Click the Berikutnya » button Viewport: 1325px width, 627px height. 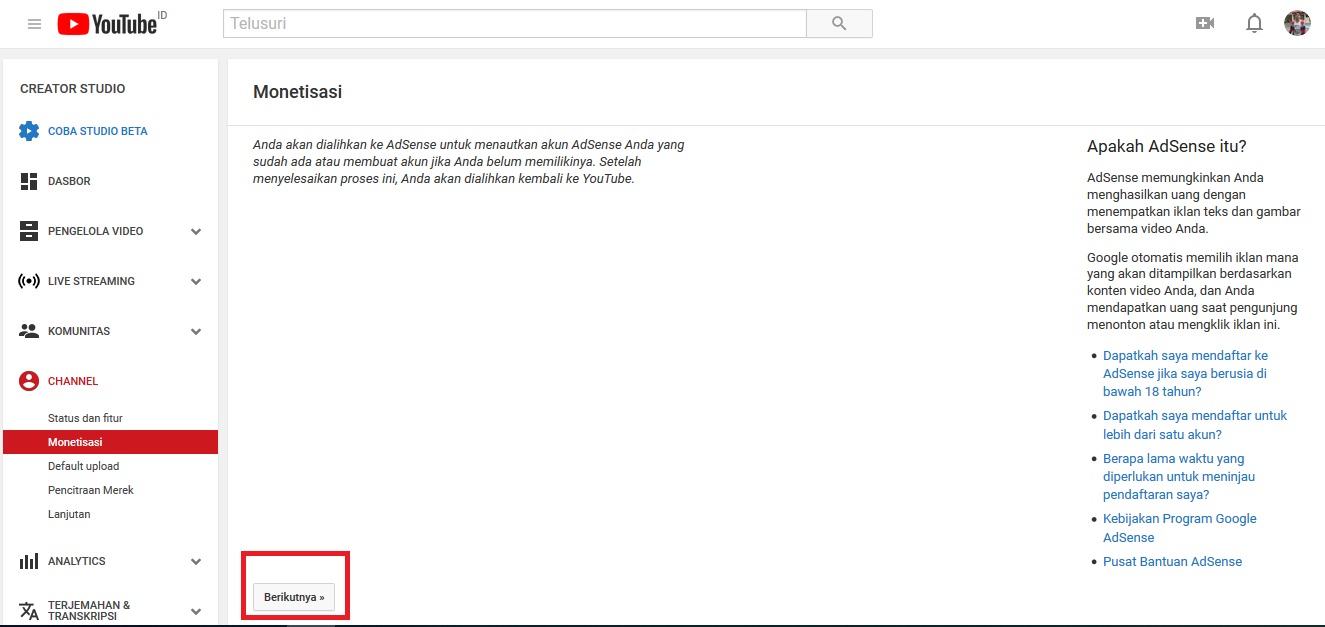[x=294, y=597]
